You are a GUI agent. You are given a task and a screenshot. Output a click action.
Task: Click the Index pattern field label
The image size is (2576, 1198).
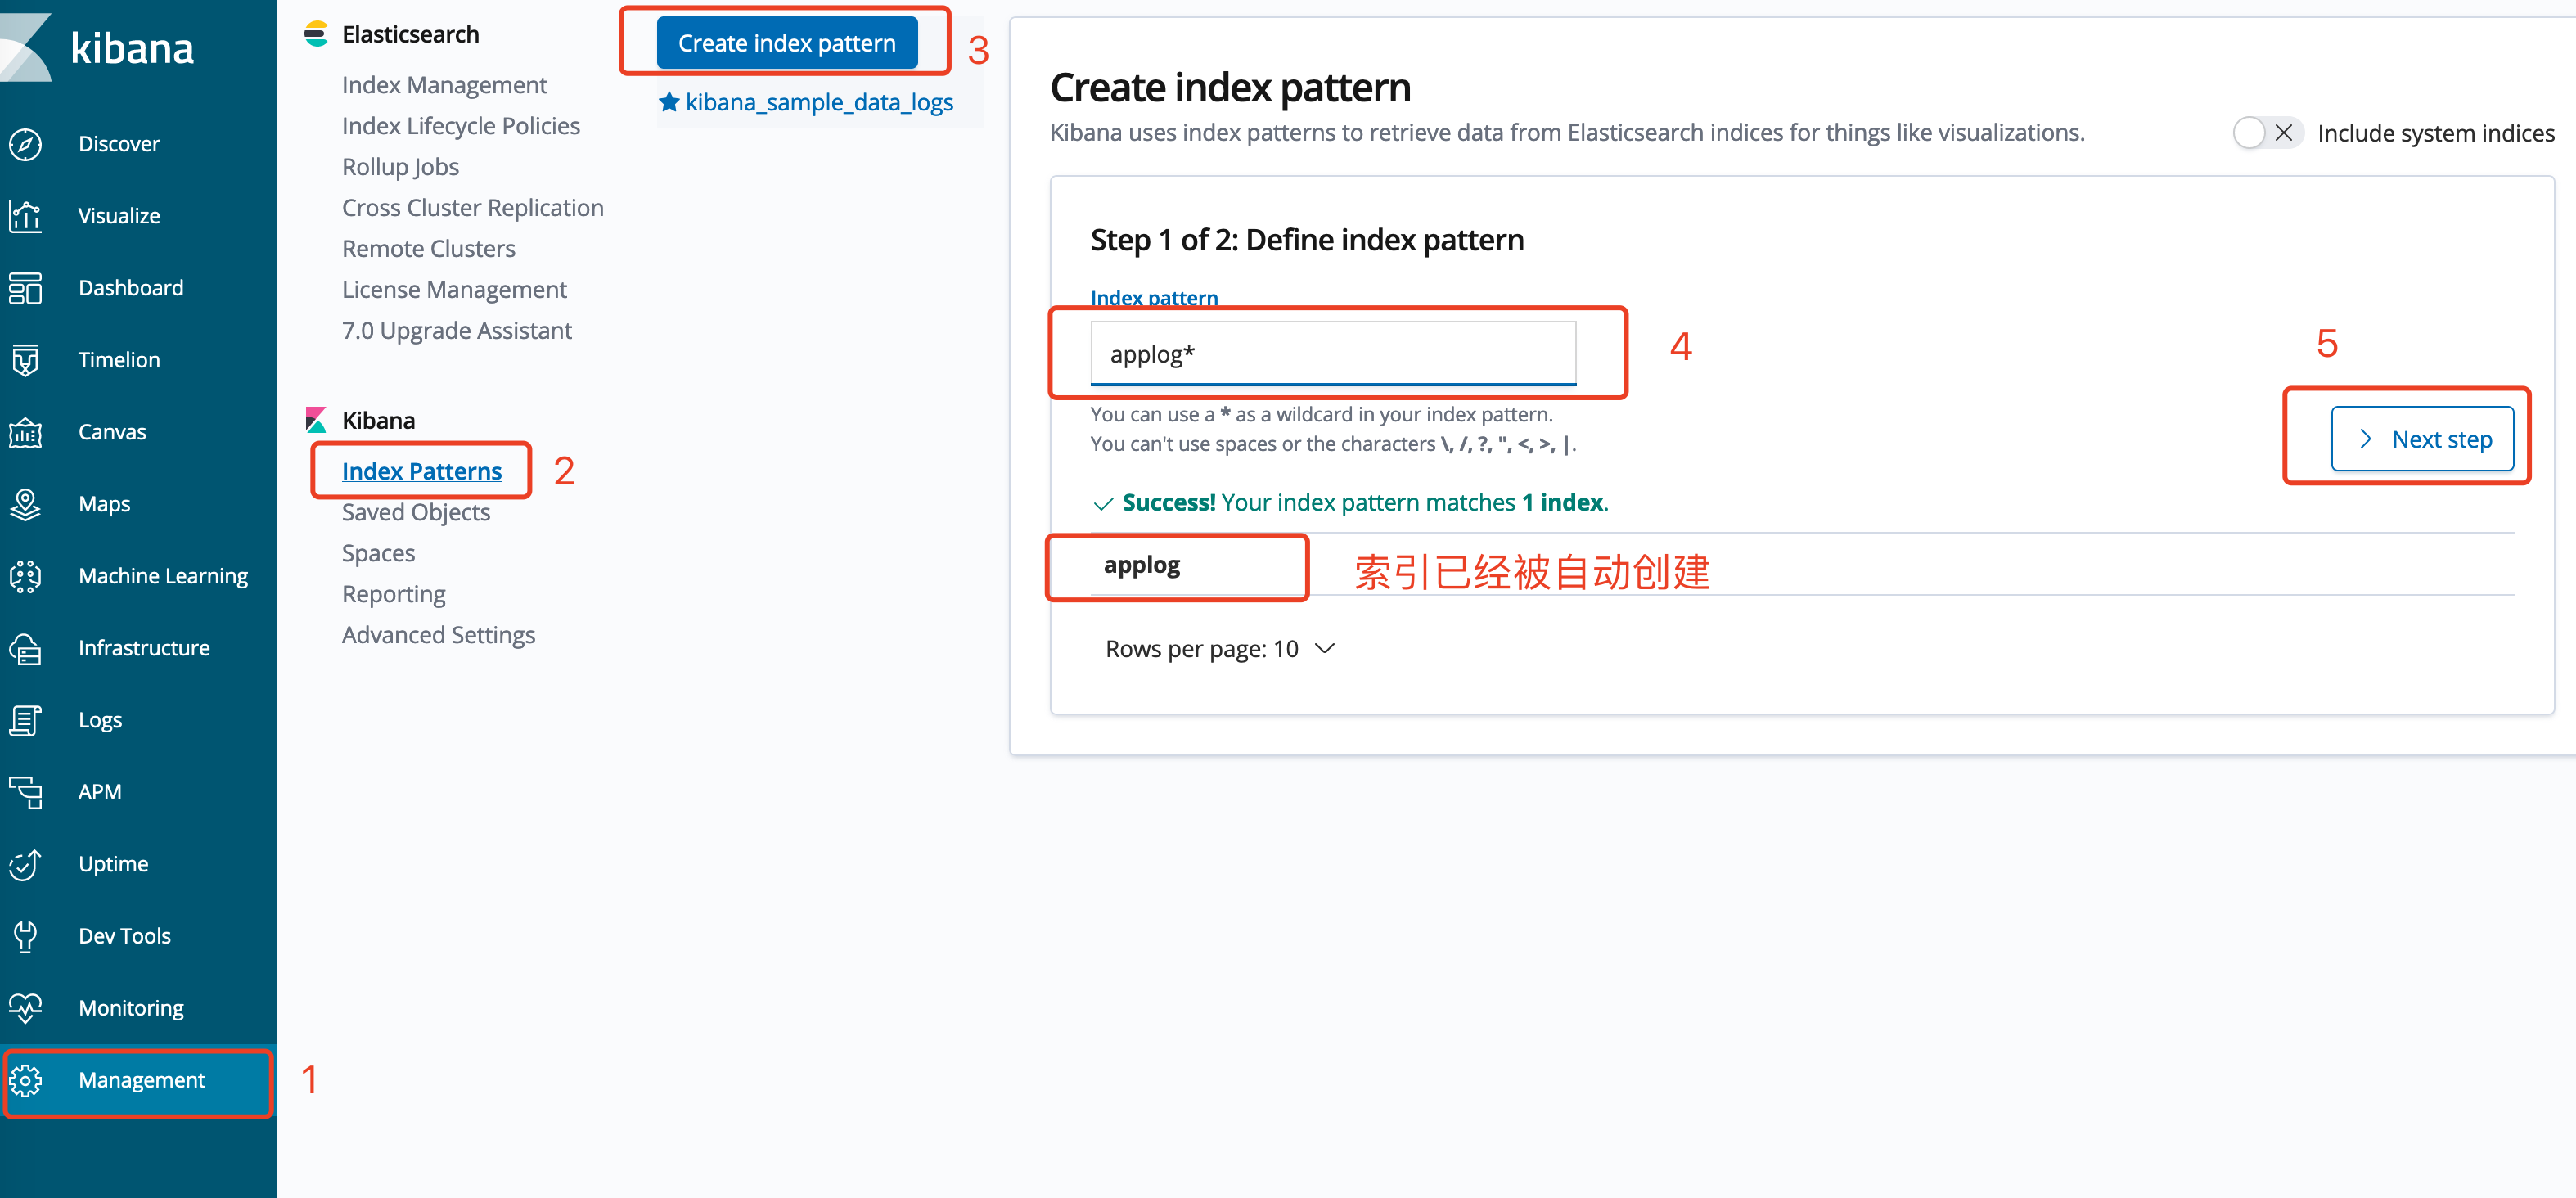click(x=1154, y=298)
